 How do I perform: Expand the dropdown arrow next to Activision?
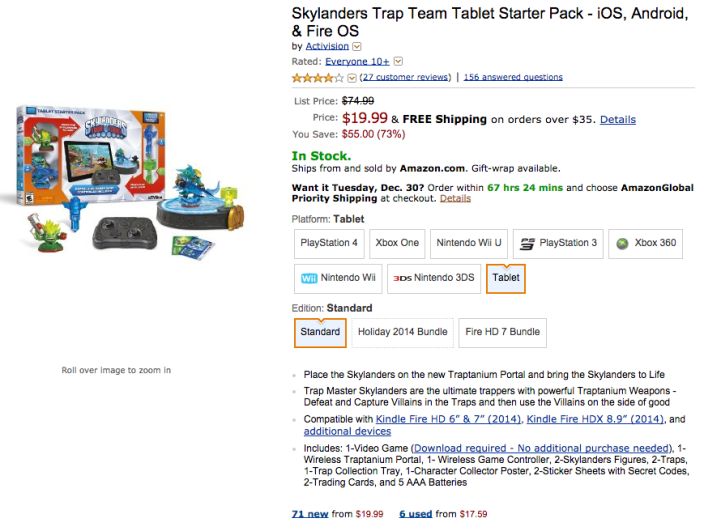pyautogui.click(x=357, y=46)
